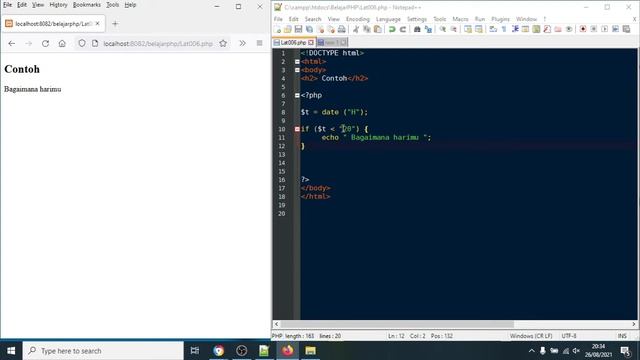This screenshot has width=640, height=360.
Task: Bookmark this page with the star icon
Action: [x=223, y=43]
